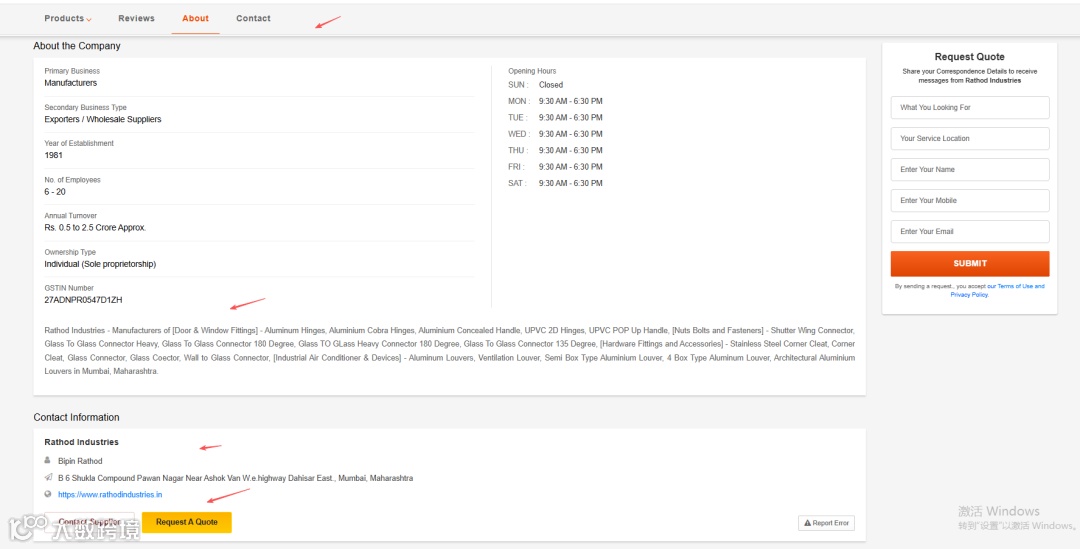Click the year of establishment 1981
1080x549 pixels.
tap(54, 155)
